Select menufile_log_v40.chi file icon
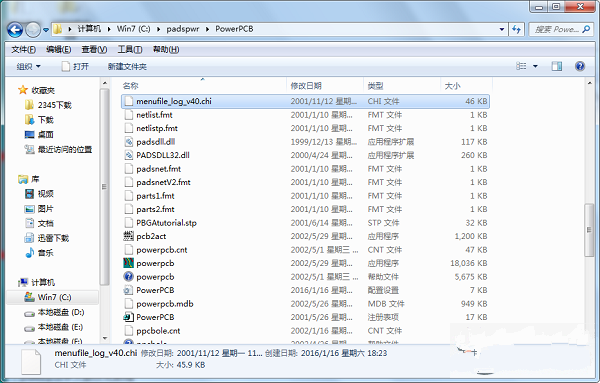The width and height of the screenshot is (600, 383). tap(129, 101)
